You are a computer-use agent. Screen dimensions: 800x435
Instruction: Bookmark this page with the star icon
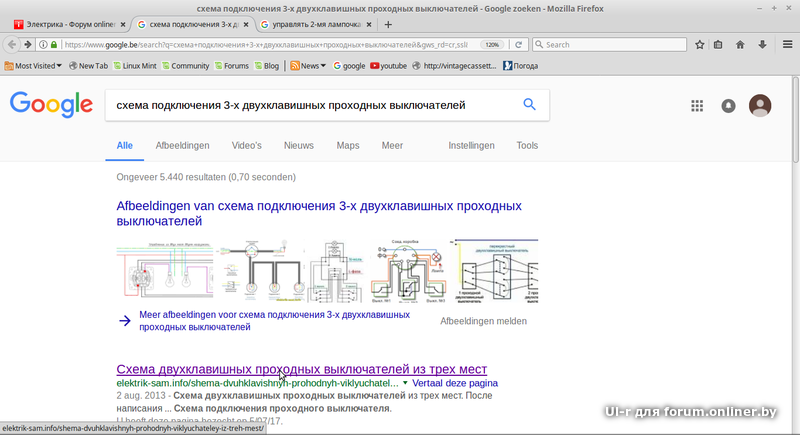coord(698,44)
